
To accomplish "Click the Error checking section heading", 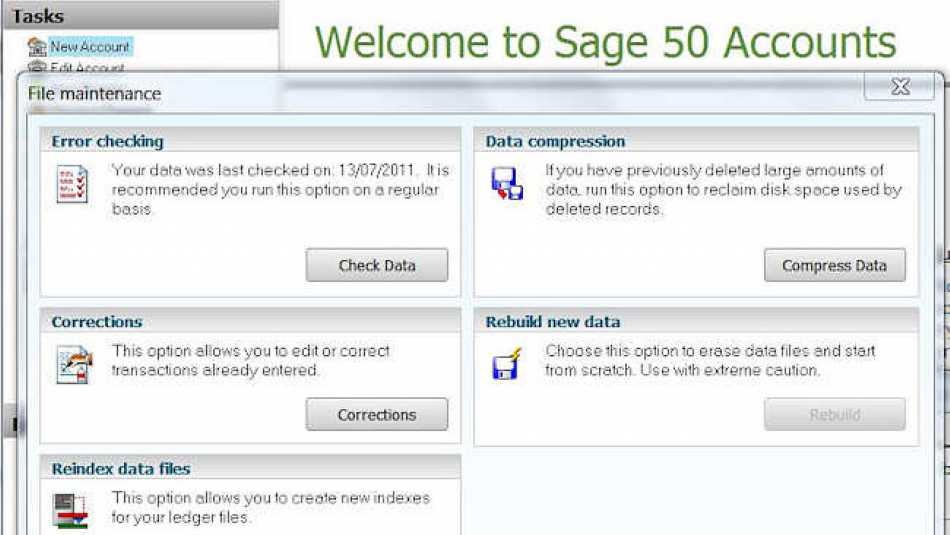I will tap(107, 141).
